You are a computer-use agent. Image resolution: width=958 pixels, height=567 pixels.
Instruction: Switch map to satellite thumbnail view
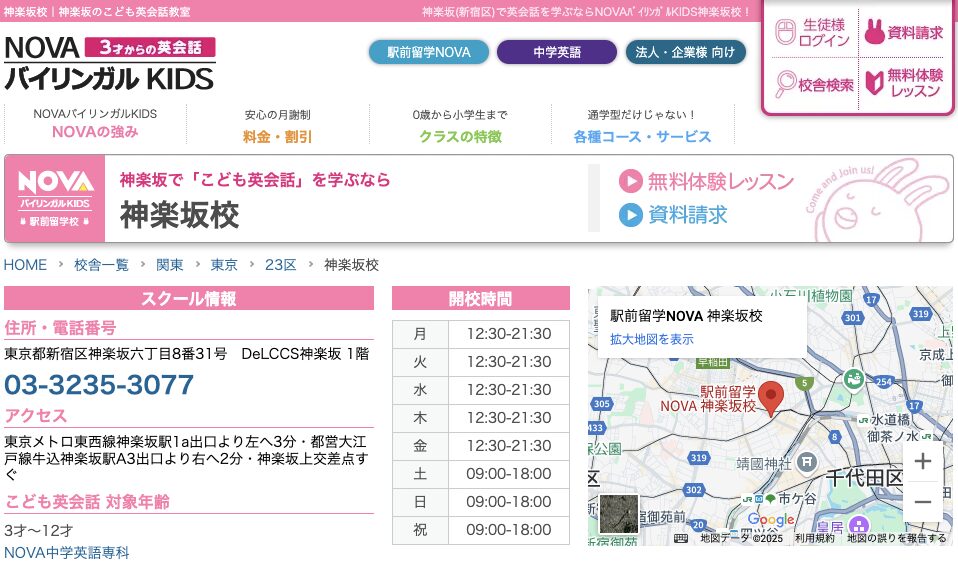[619, 514]
